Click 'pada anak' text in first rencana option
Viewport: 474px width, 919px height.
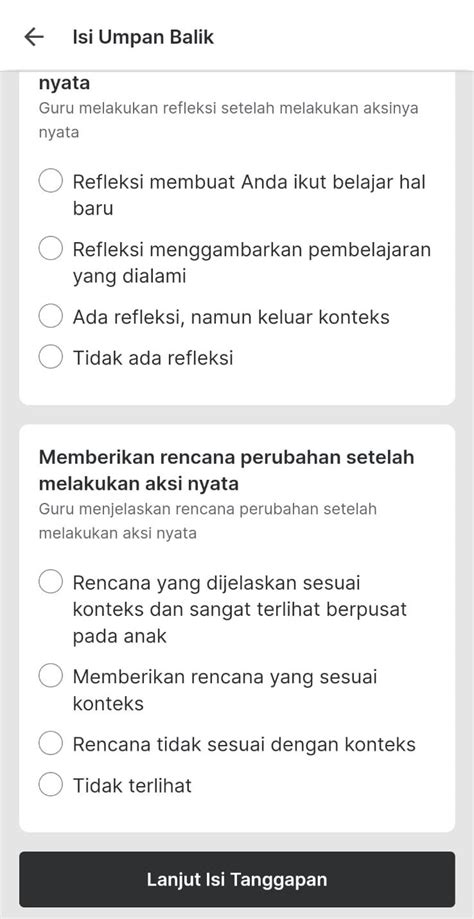point(120,636)
